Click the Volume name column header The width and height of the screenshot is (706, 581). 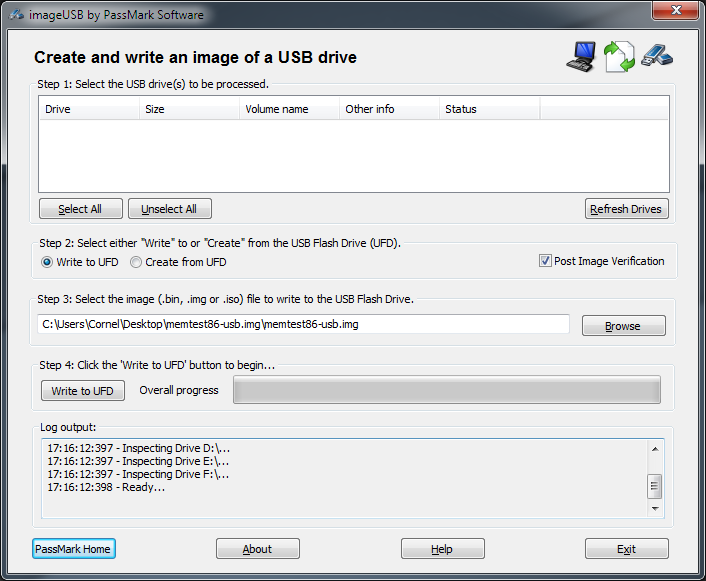pos(289,109)
